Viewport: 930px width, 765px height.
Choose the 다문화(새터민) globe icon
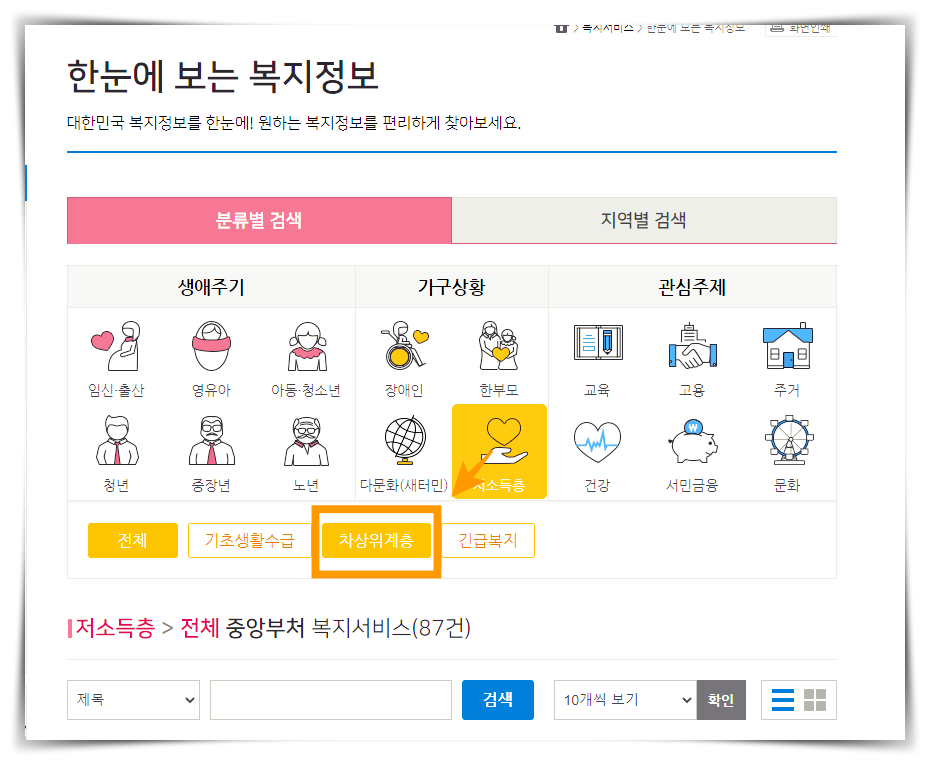405,441
